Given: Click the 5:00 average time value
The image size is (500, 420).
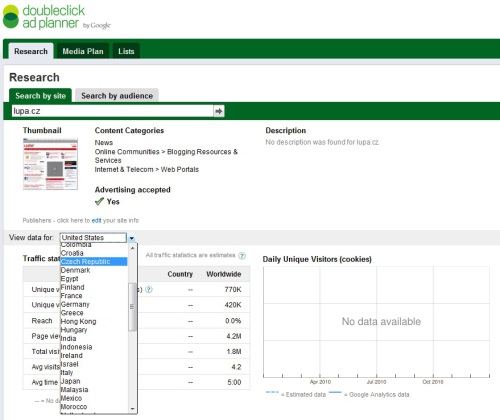Looking at the screenshot, I should point(234,382).
